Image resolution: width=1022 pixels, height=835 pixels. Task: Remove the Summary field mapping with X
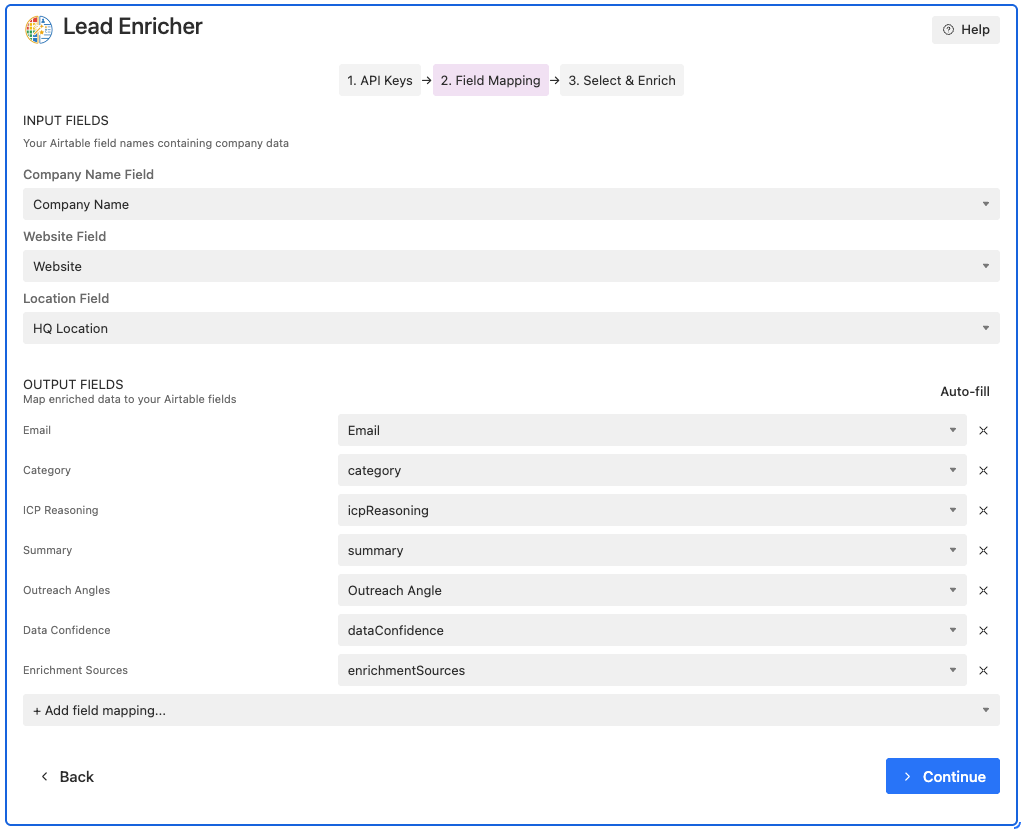(983, 550)
